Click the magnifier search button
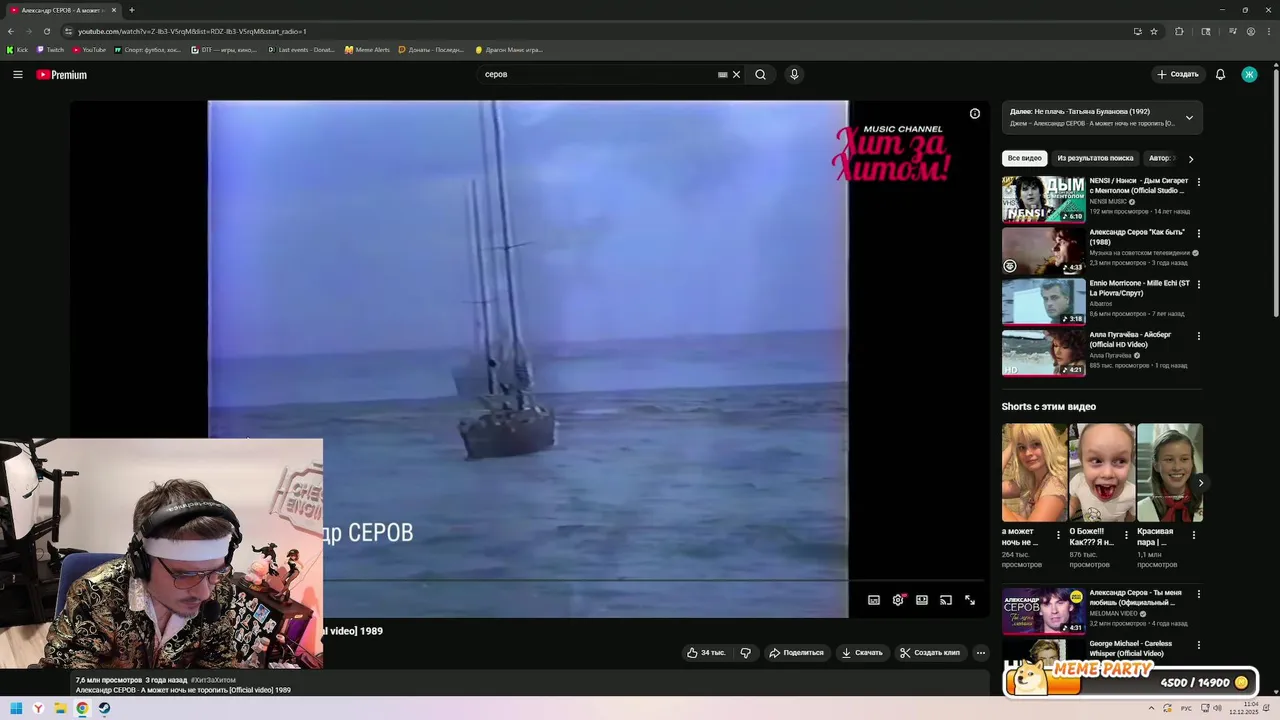 pyautogui.click(x=761, y=74)
